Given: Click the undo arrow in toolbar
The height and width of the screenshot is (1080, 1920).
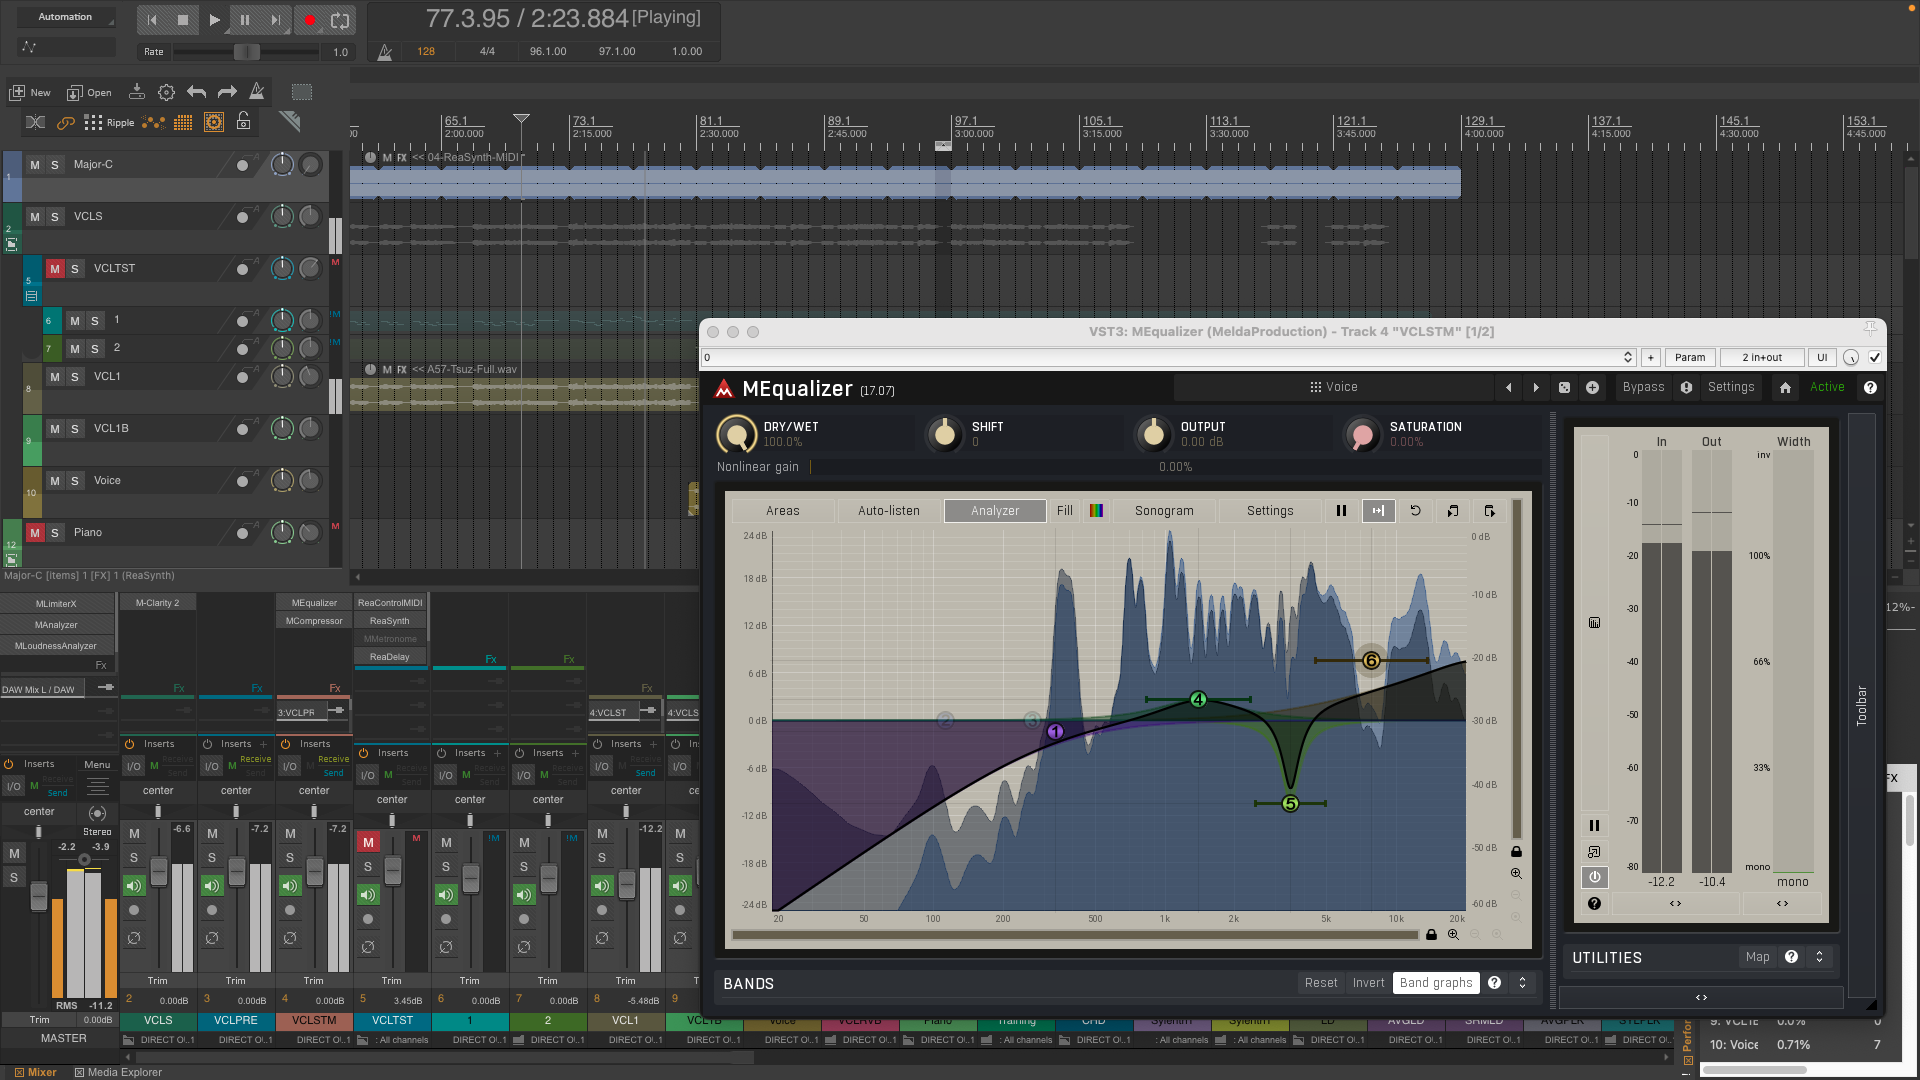Looking at the screenshot, I should pyautogui.click(x=197, y=92).
